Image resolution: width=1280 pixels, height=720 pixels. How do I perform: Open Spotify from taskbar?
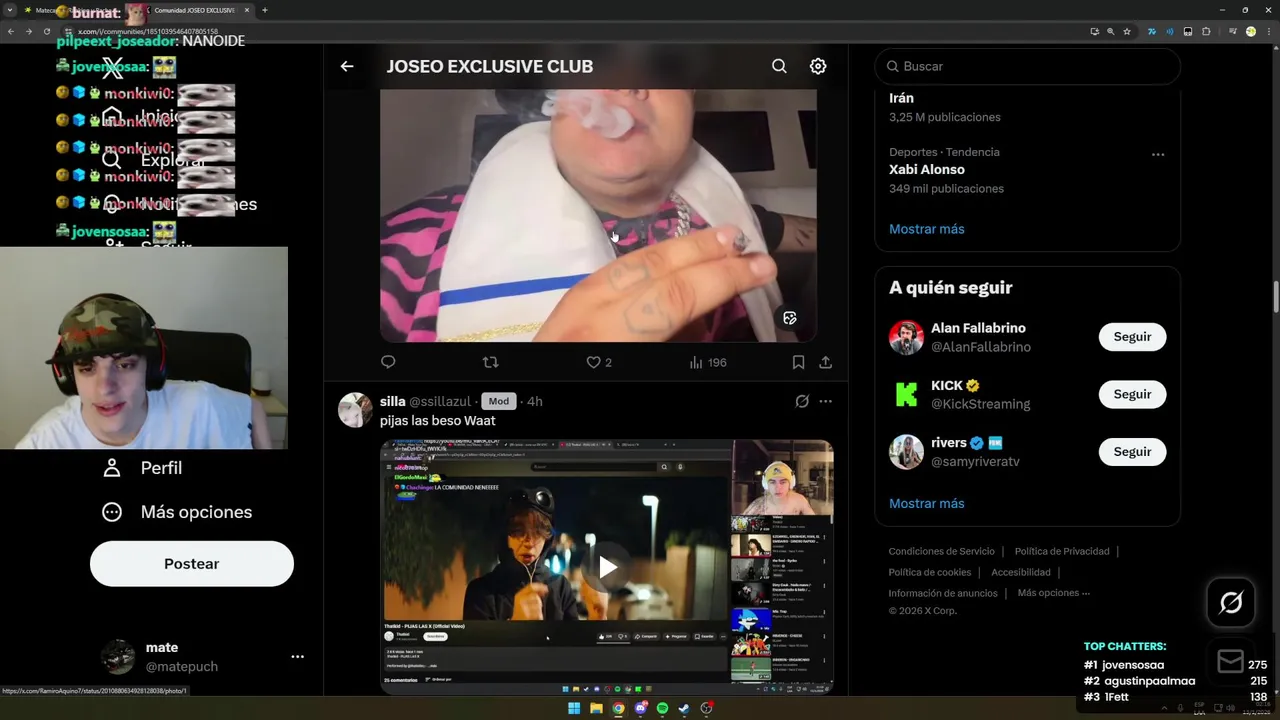662,709
